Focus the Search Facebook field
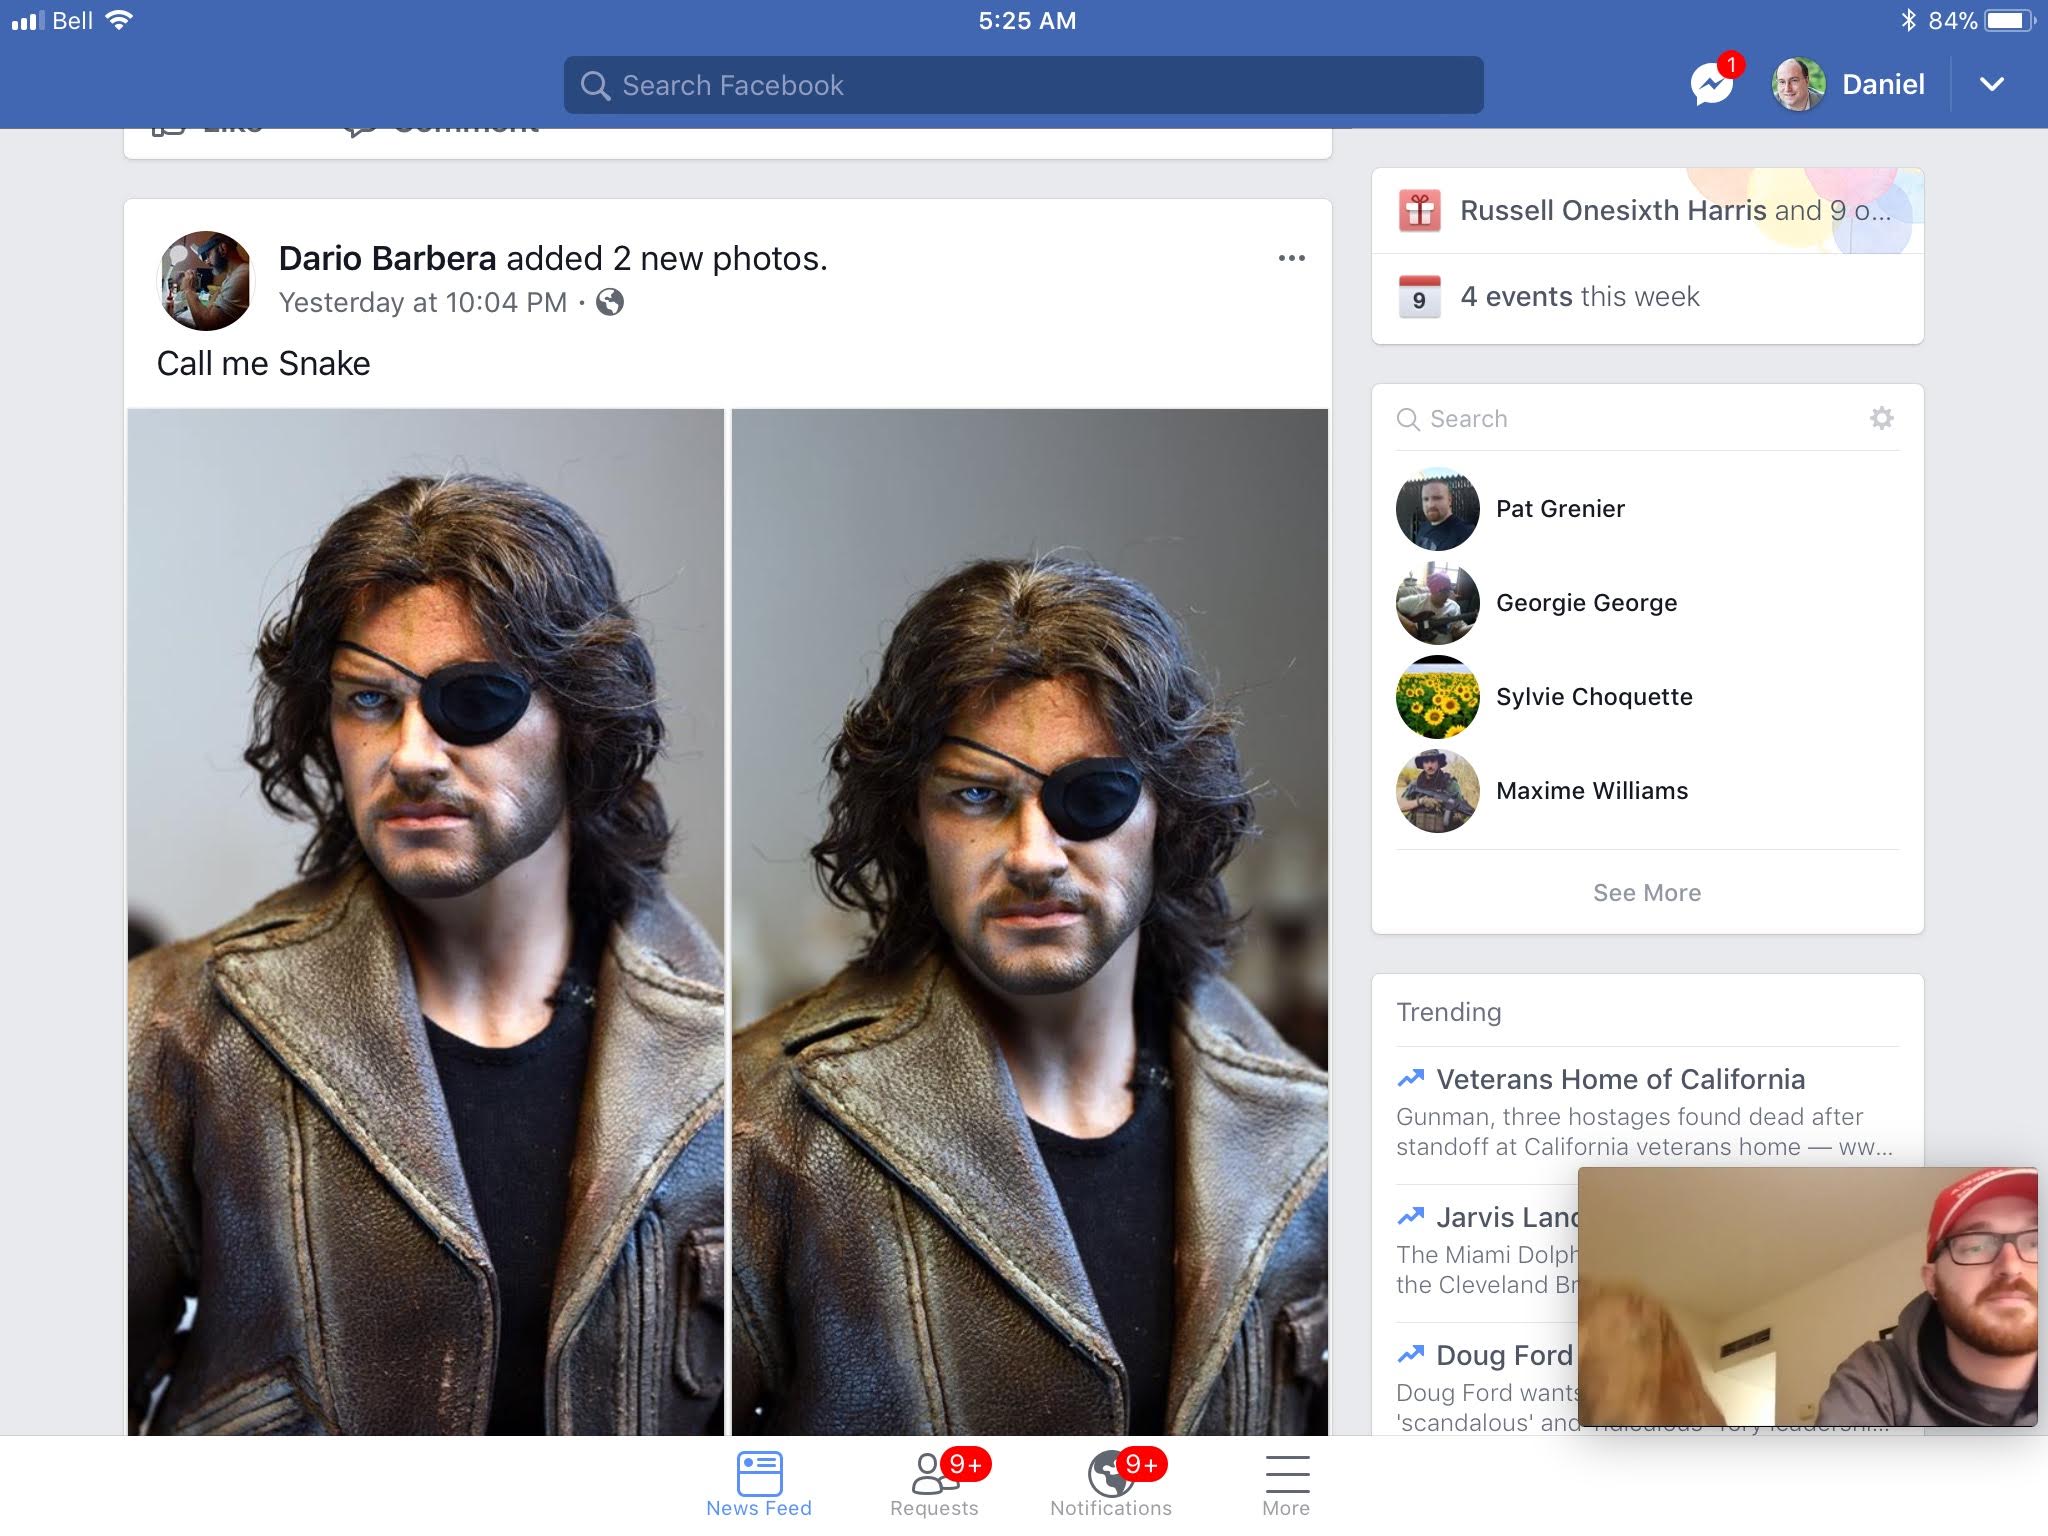The height and width of the screenshot is (1536, 2048). tap(1023, 85)
